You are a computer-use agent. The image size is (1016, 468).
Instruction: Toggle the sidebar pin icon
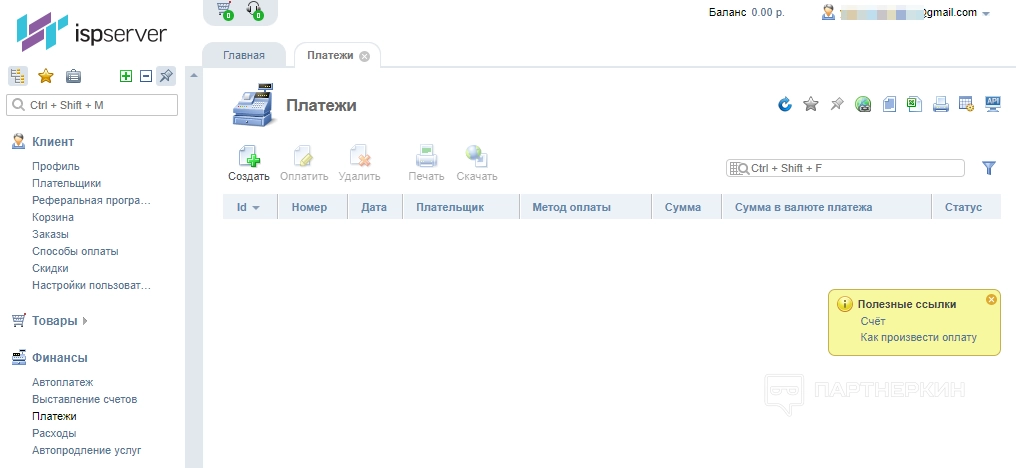[x=166, y=76]
